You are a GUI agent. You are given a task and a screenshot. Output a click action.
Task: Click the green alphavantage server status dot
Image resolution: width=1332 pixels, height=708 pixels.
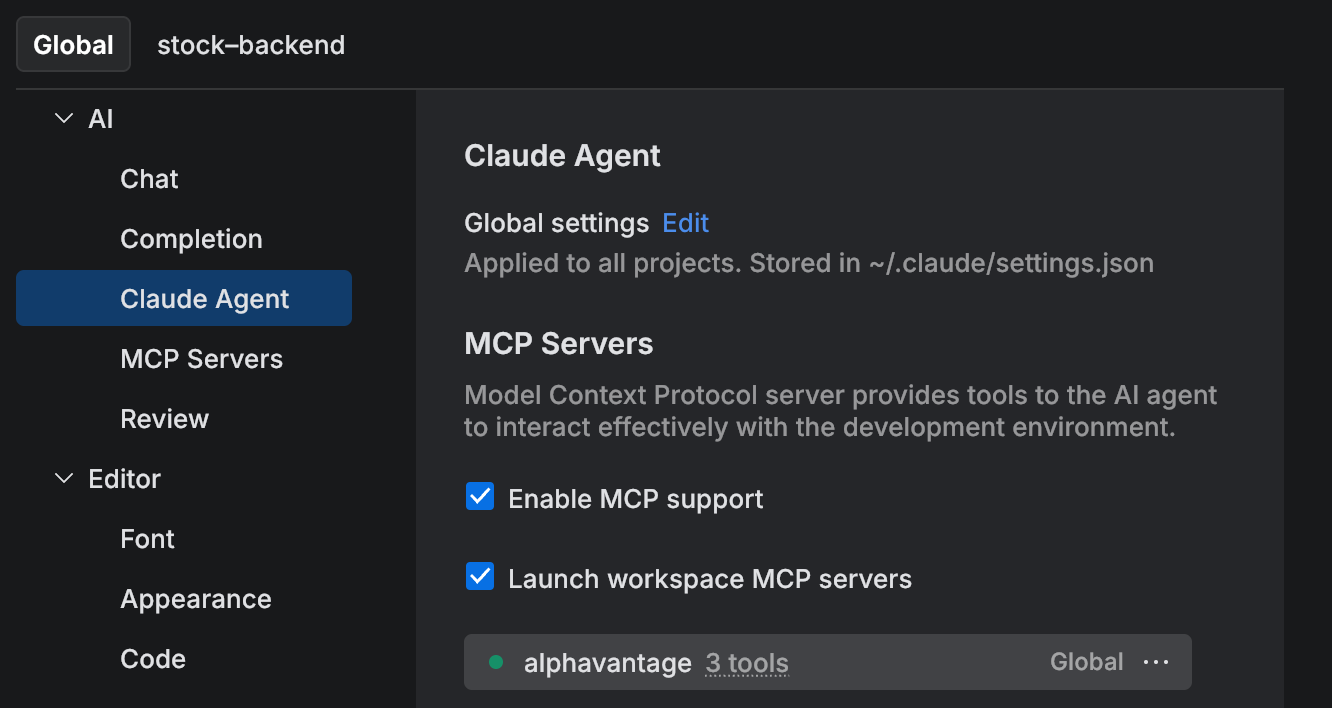tap(495, 662)
